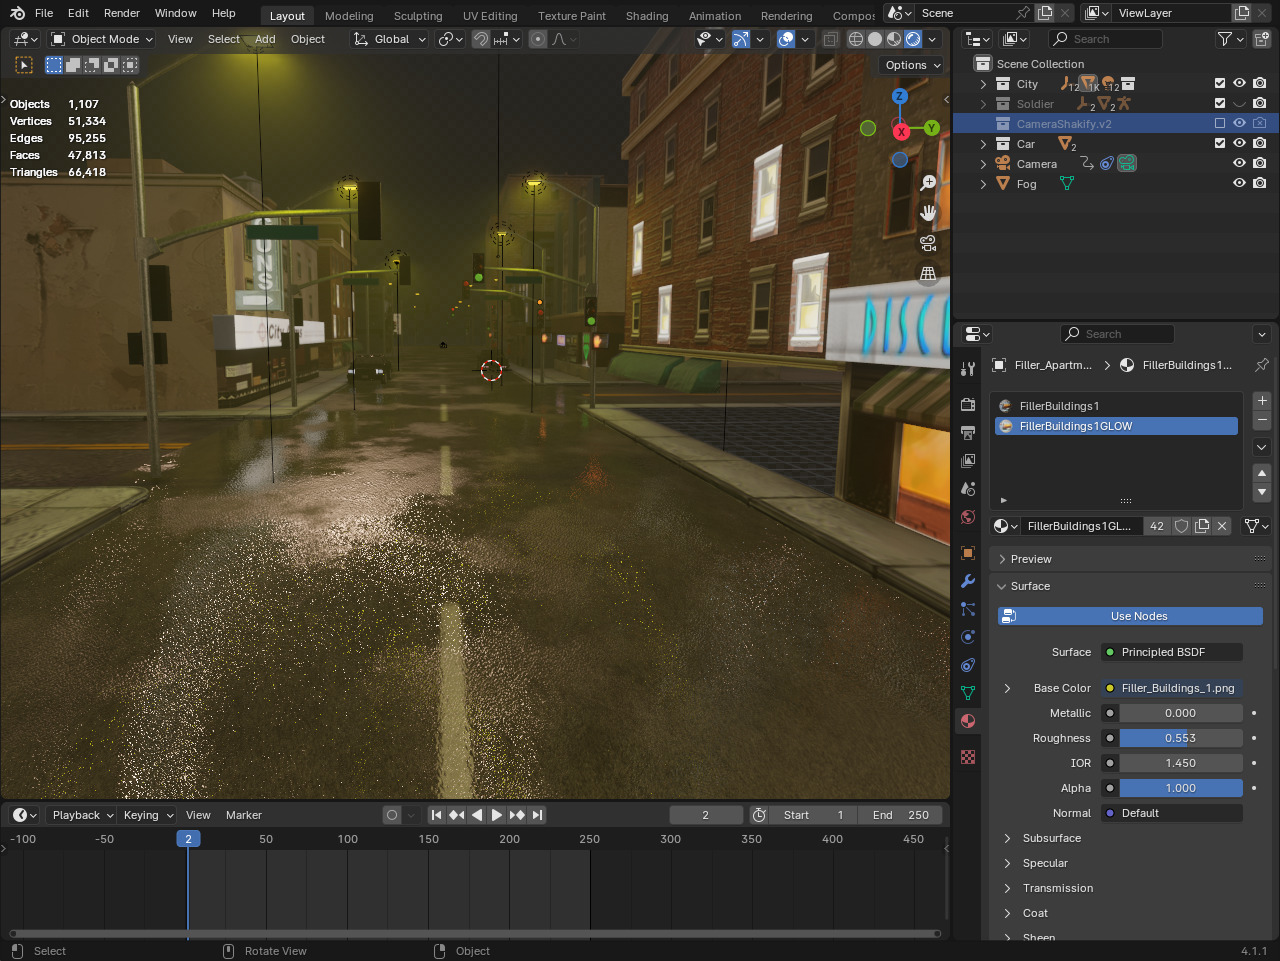Toggle X-ray display in viewport header
The width and height of the screenshot is (1280, 961).
point(830,39)
